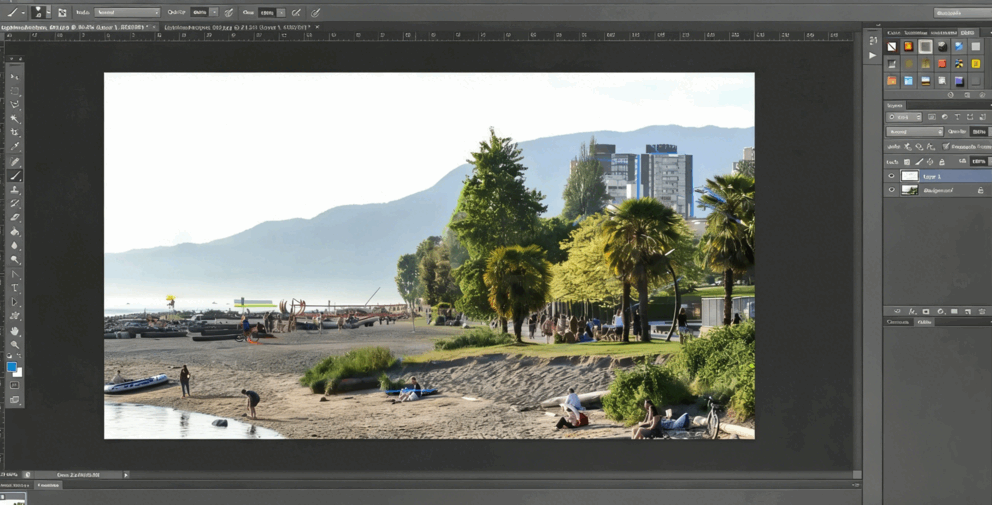992x505 pixels.
Task: Select the Eyedropper tool
Action: (x=14, y=146)
